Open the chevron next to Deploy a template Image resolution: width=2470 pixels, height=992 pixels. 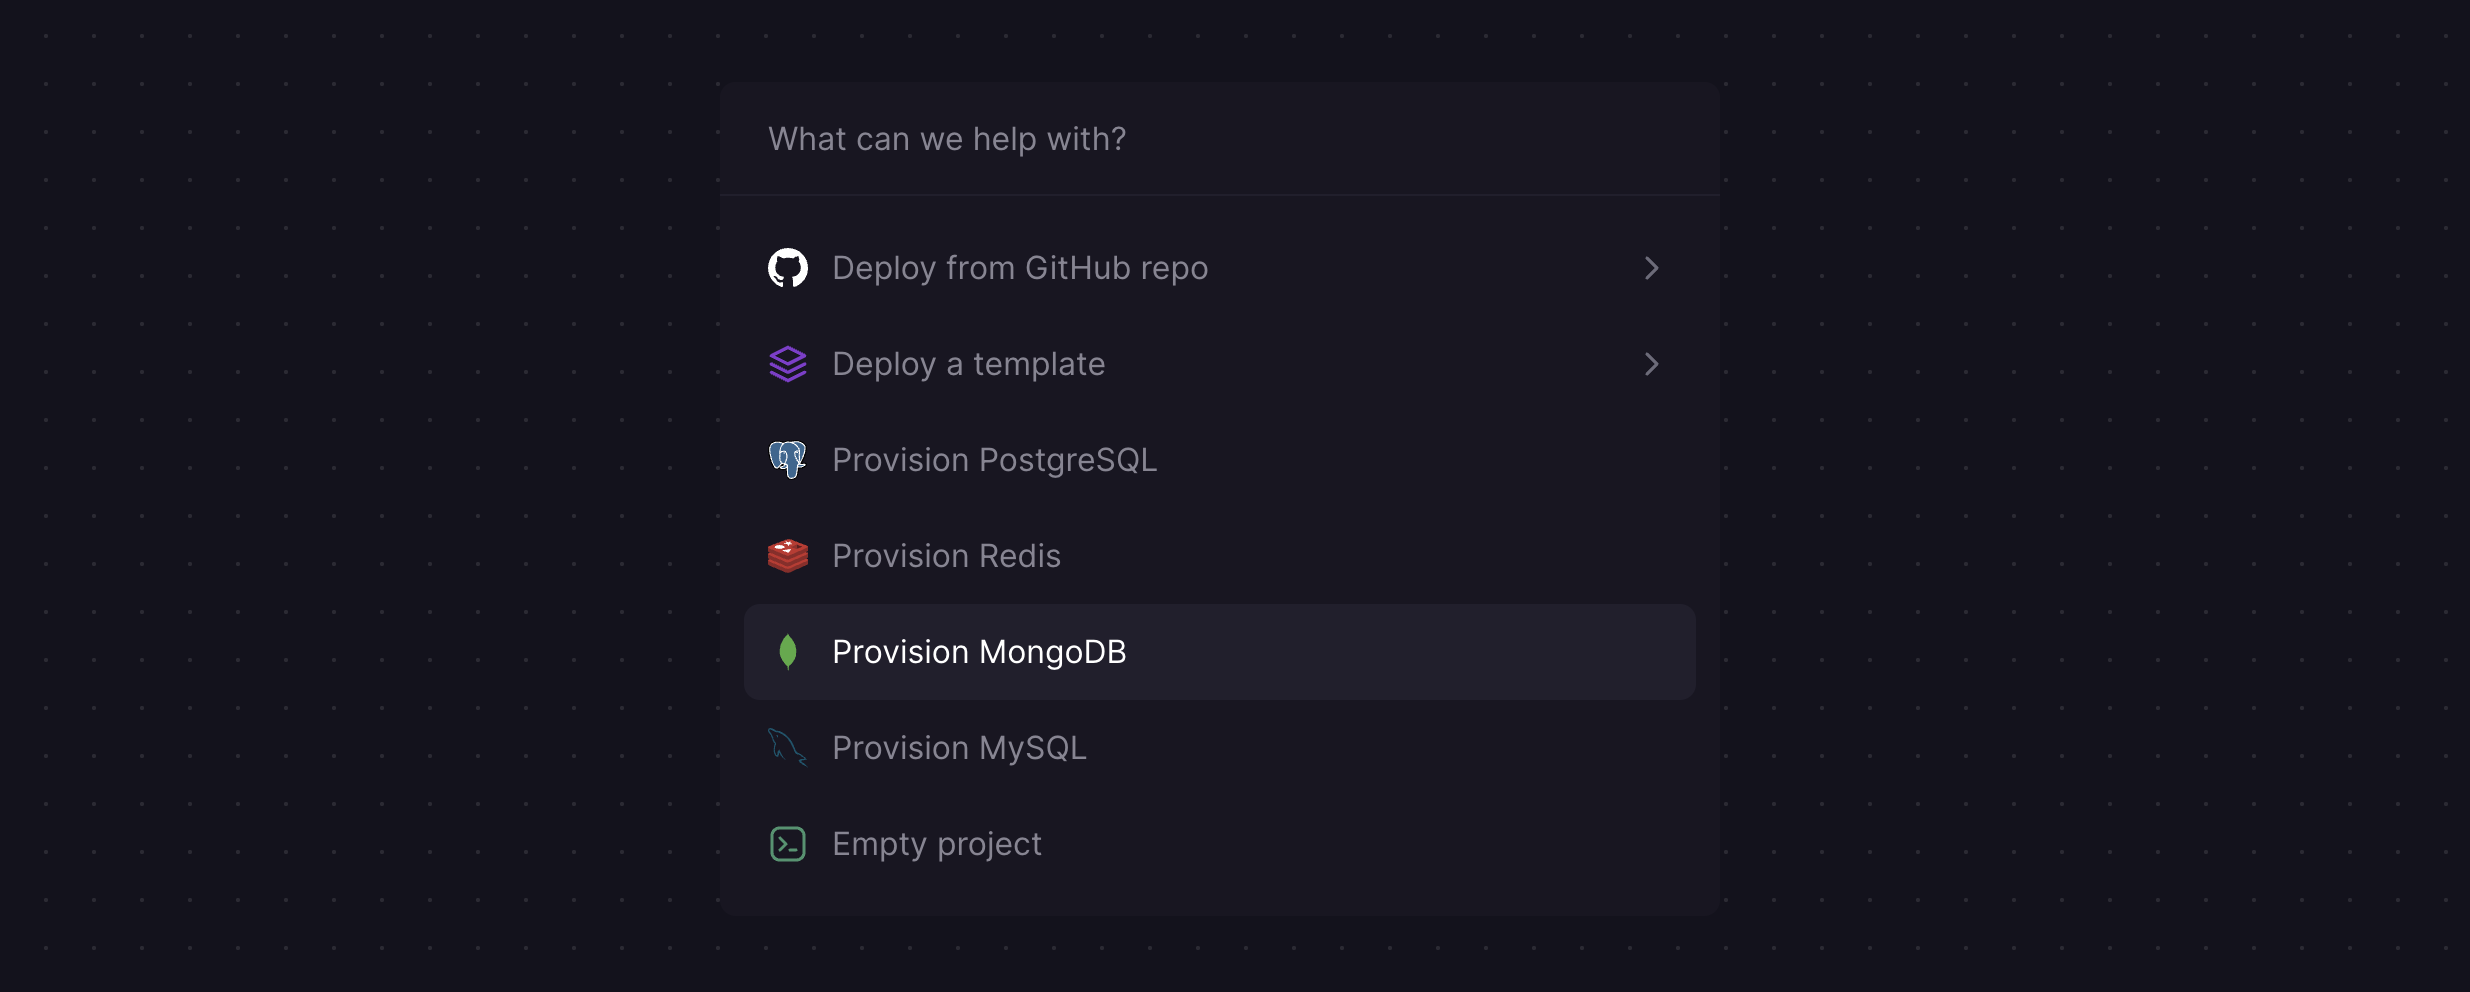(1651, 364)
